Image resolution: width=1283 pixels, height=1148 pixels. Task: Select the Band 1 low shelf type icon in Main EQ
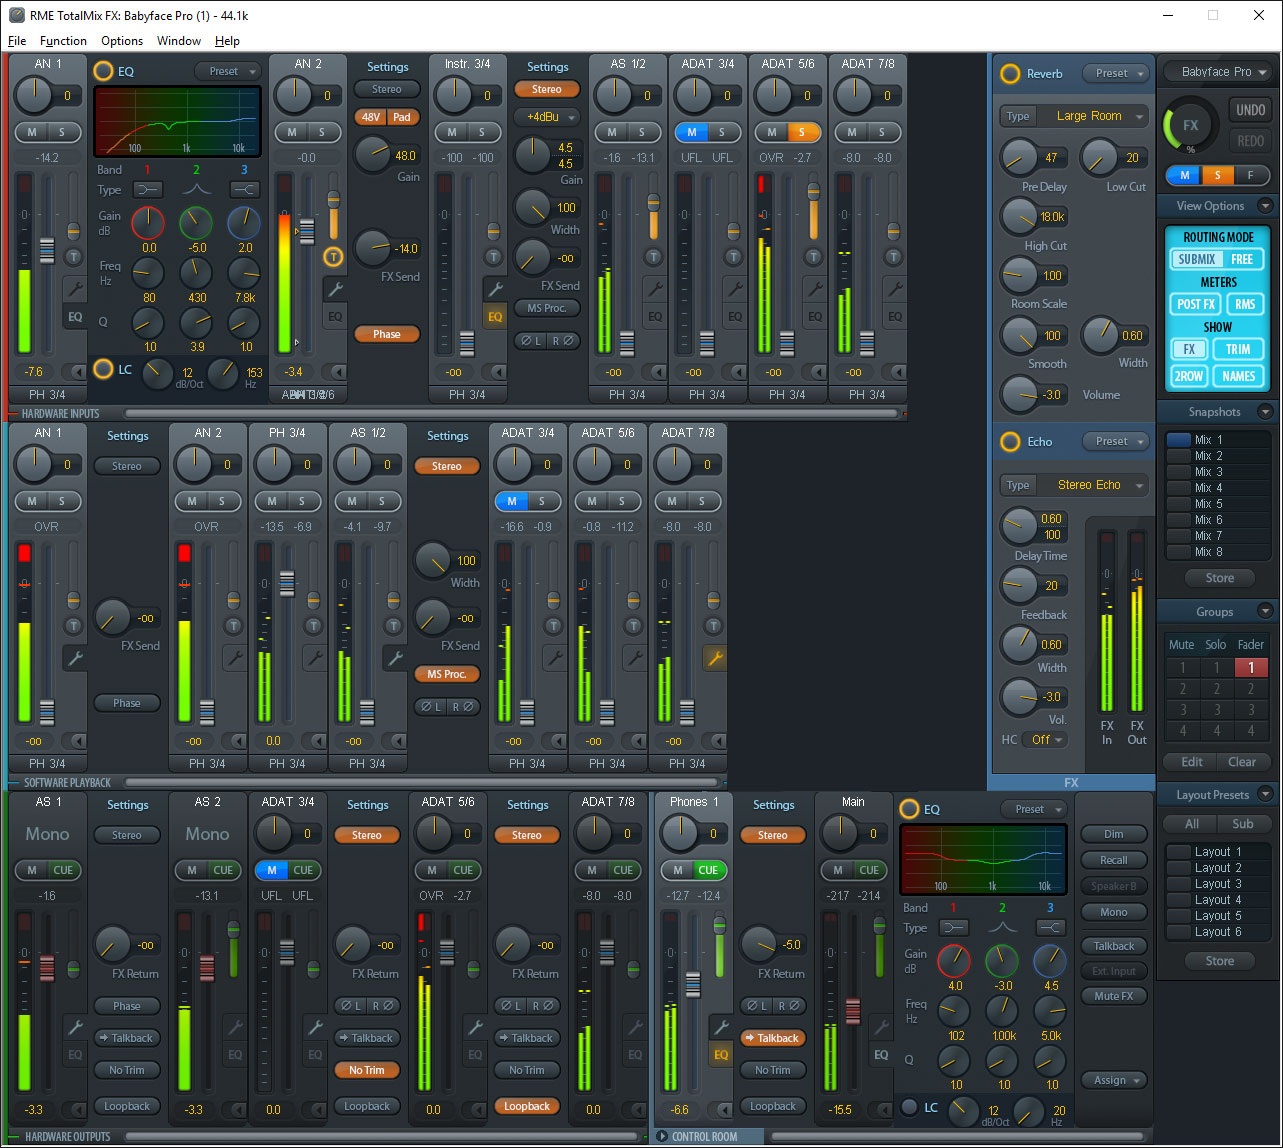955,928
